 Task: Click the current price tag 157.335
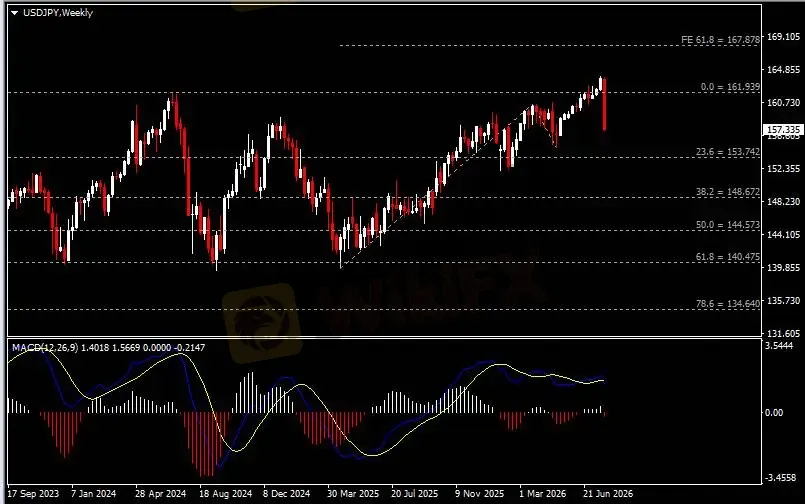[783, 130]
